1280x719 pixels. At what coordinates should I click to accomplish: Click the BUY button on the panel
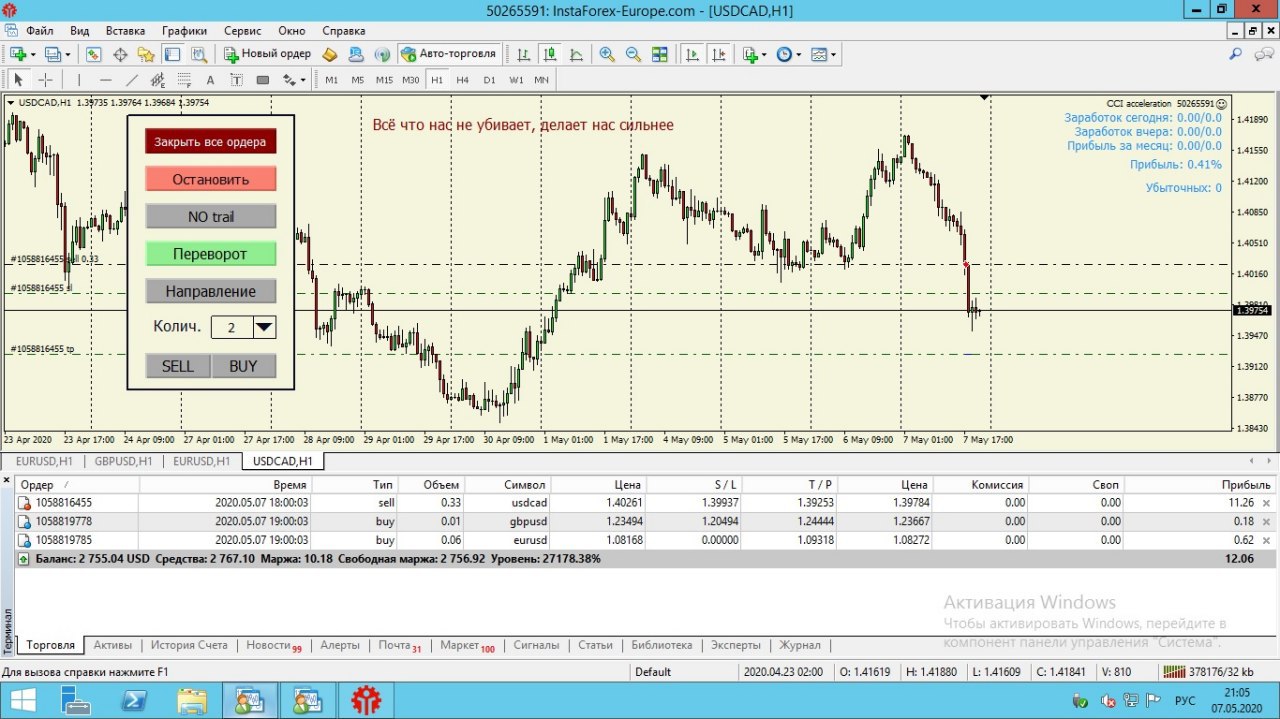[x=243, y=366]
